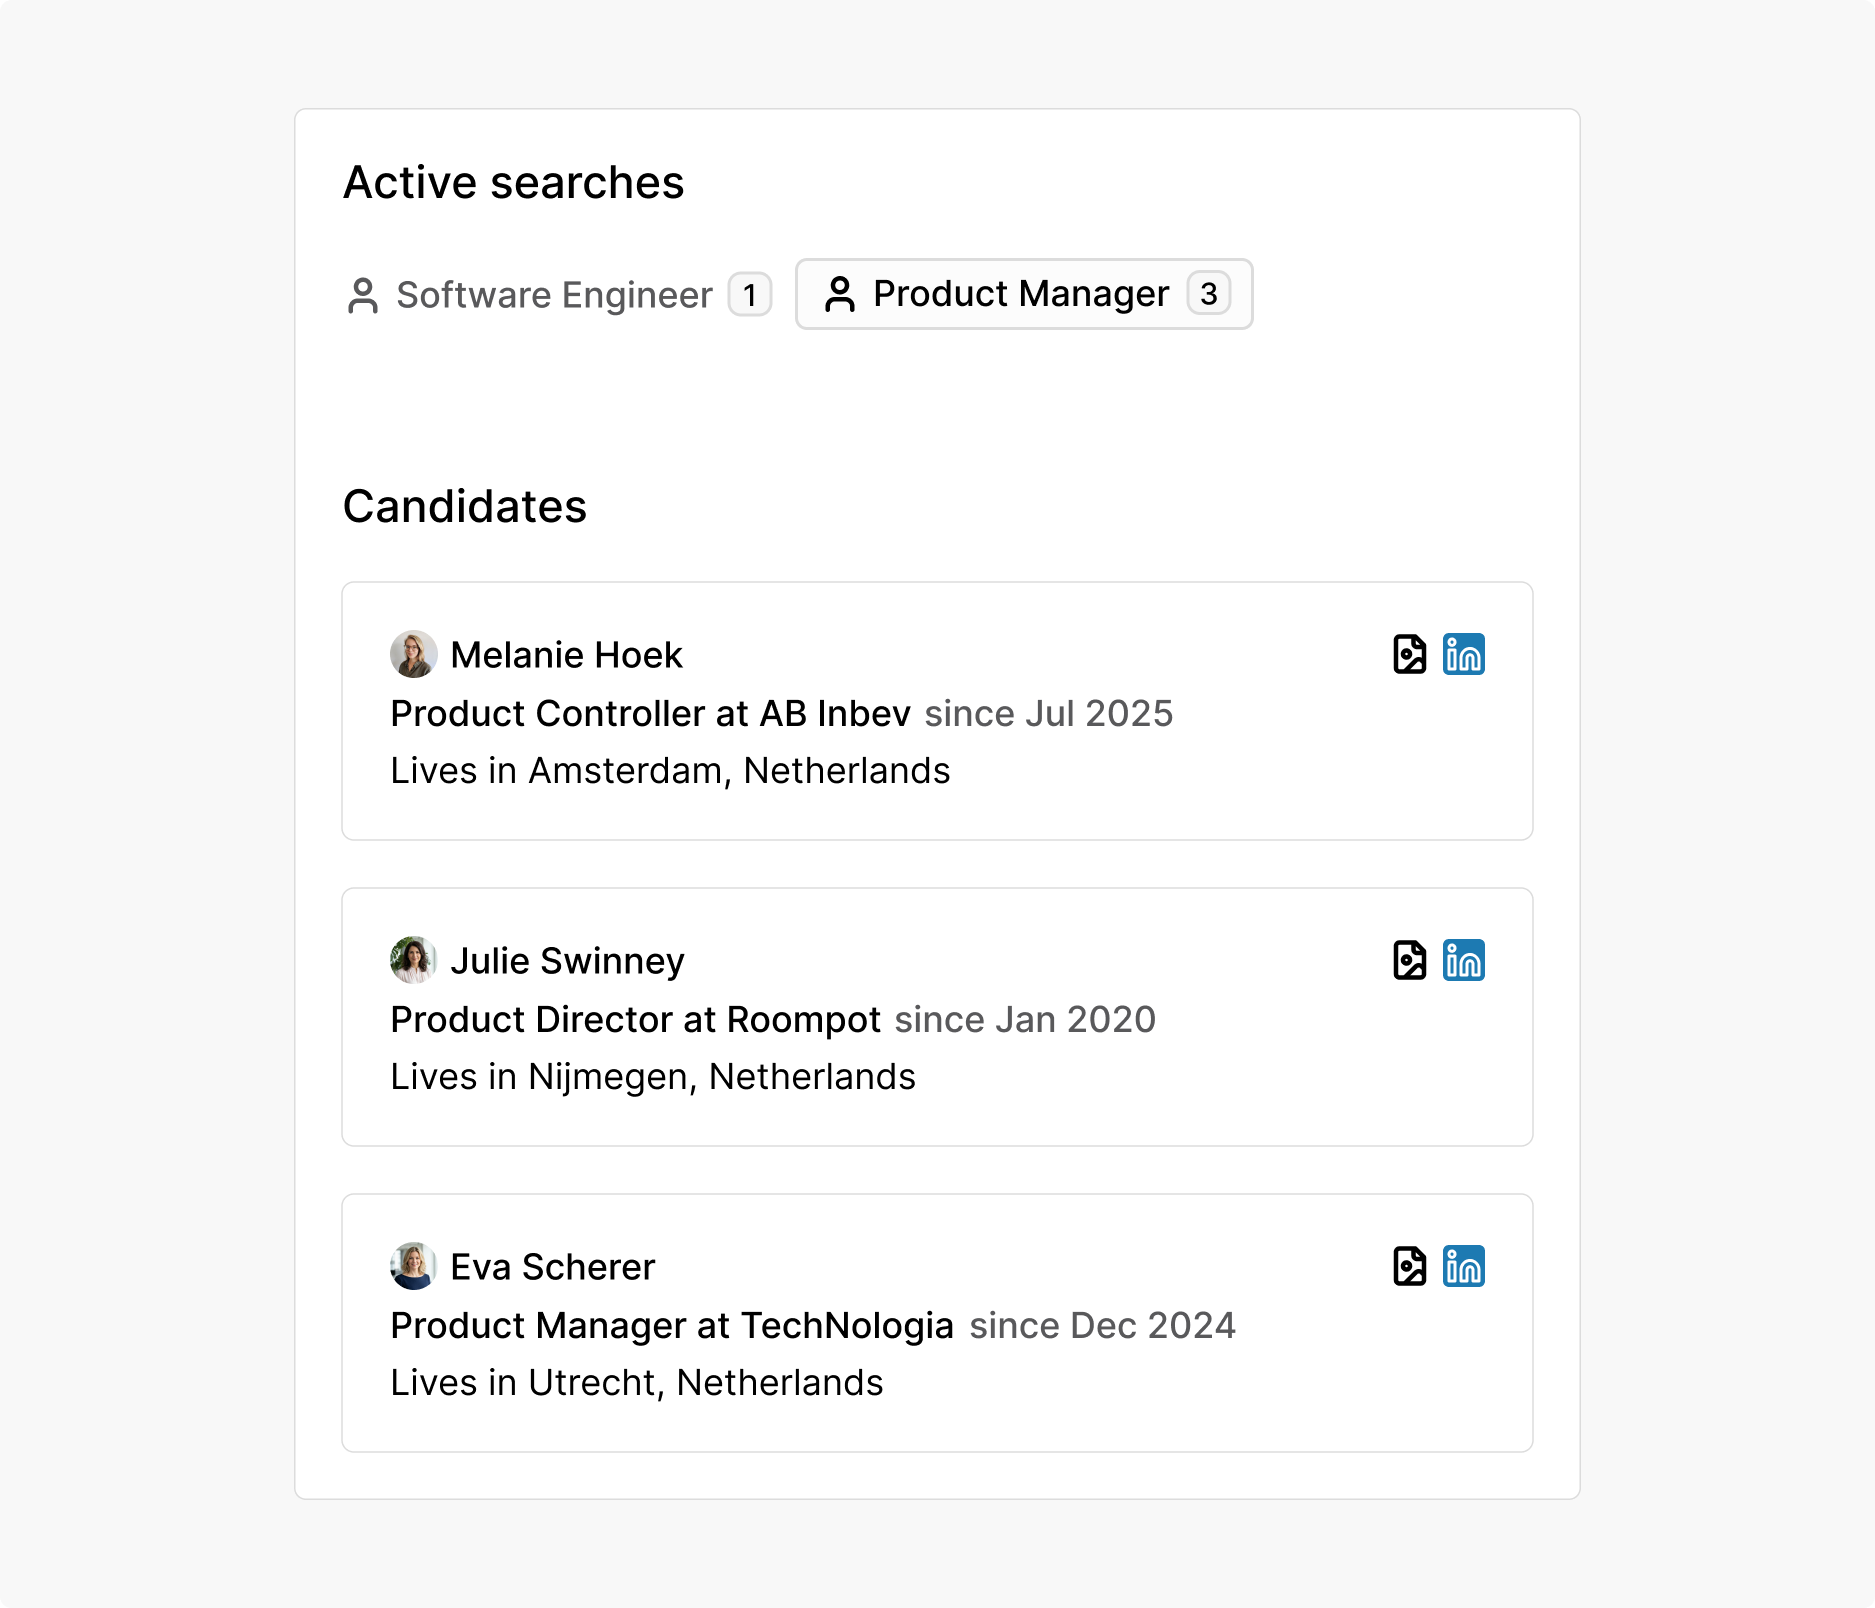Click the count badge on Software Engineer search
The width and height of the screenshot is (1875, 1608).
point(748,294)
